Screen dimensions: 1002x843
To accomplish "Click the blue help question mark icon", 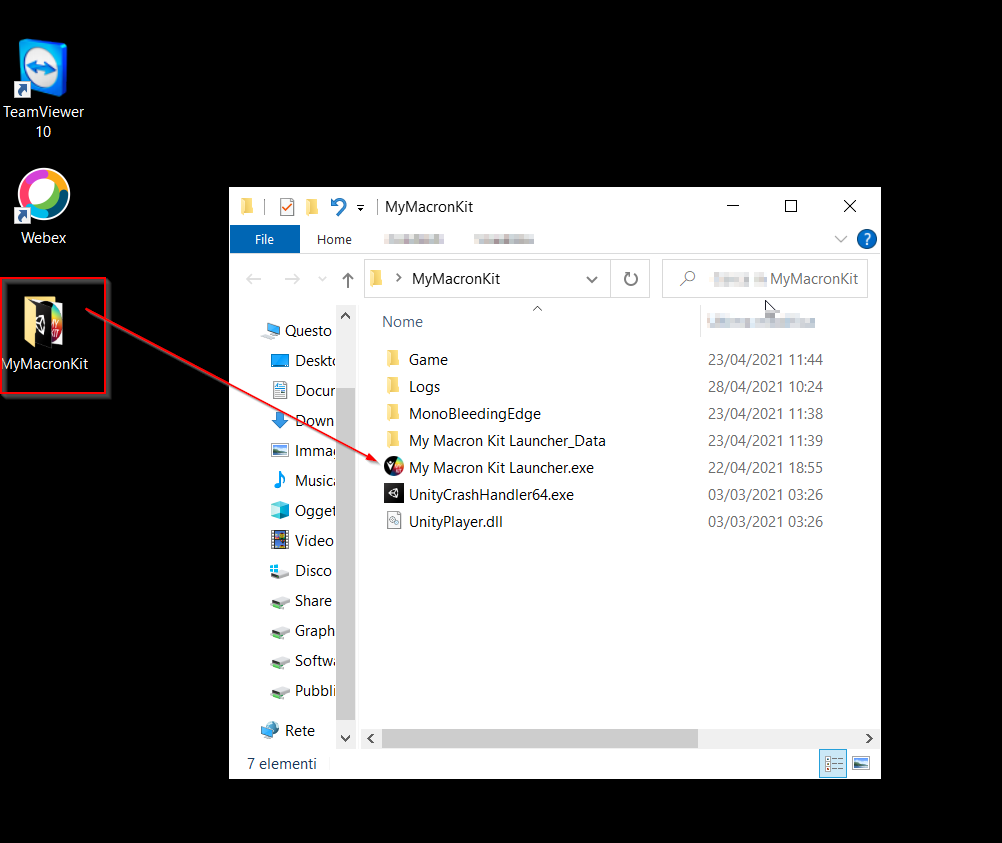I will (867, 239).
